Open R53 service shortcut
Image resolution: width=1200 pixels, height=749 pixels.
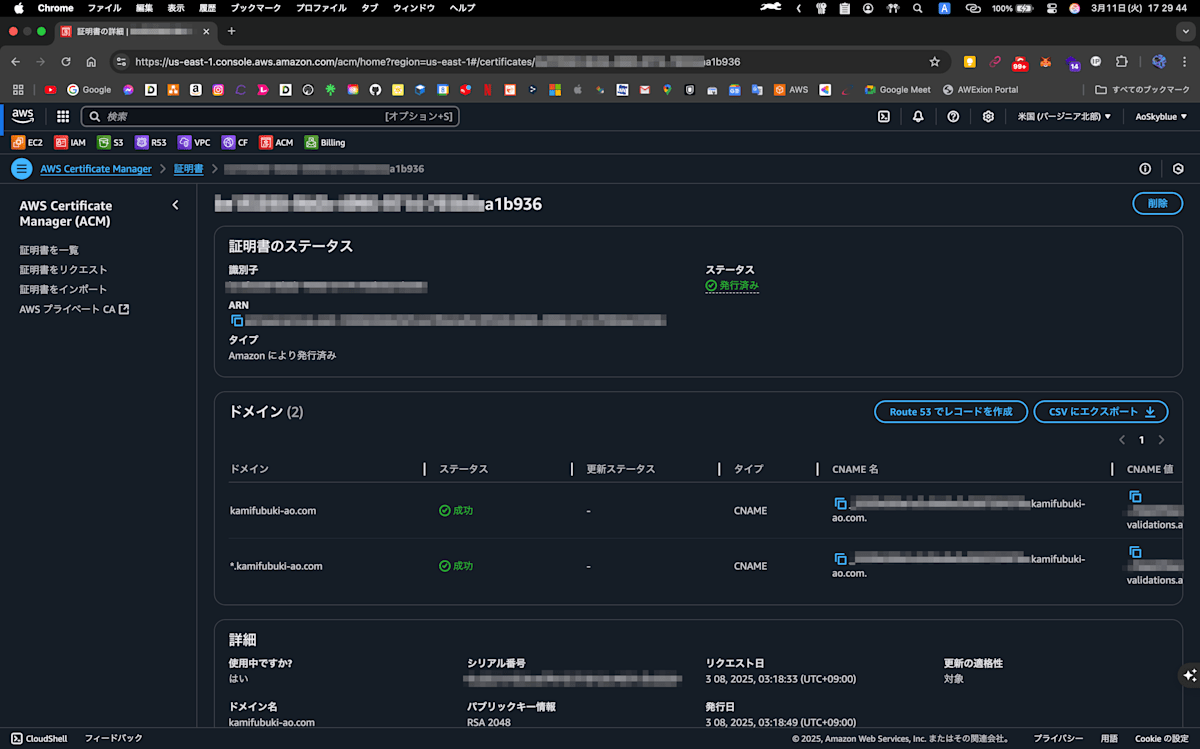point(151,142)
